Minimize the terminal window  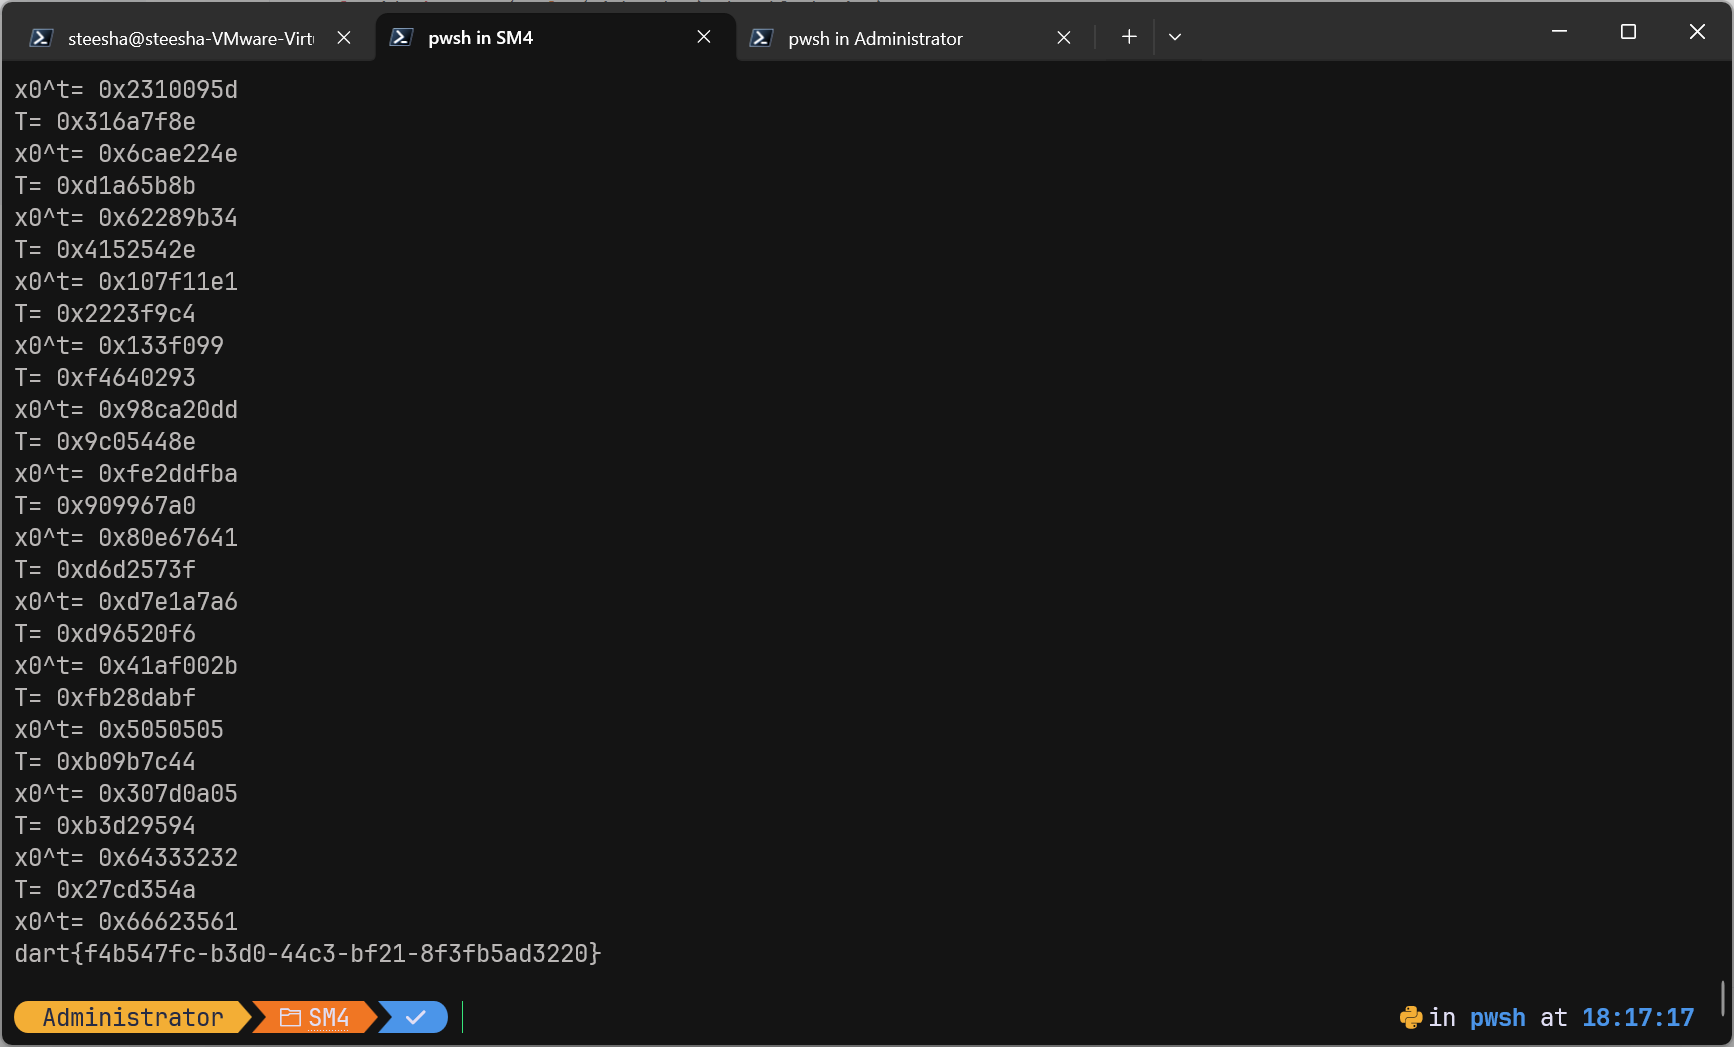tap(1559, 32)
